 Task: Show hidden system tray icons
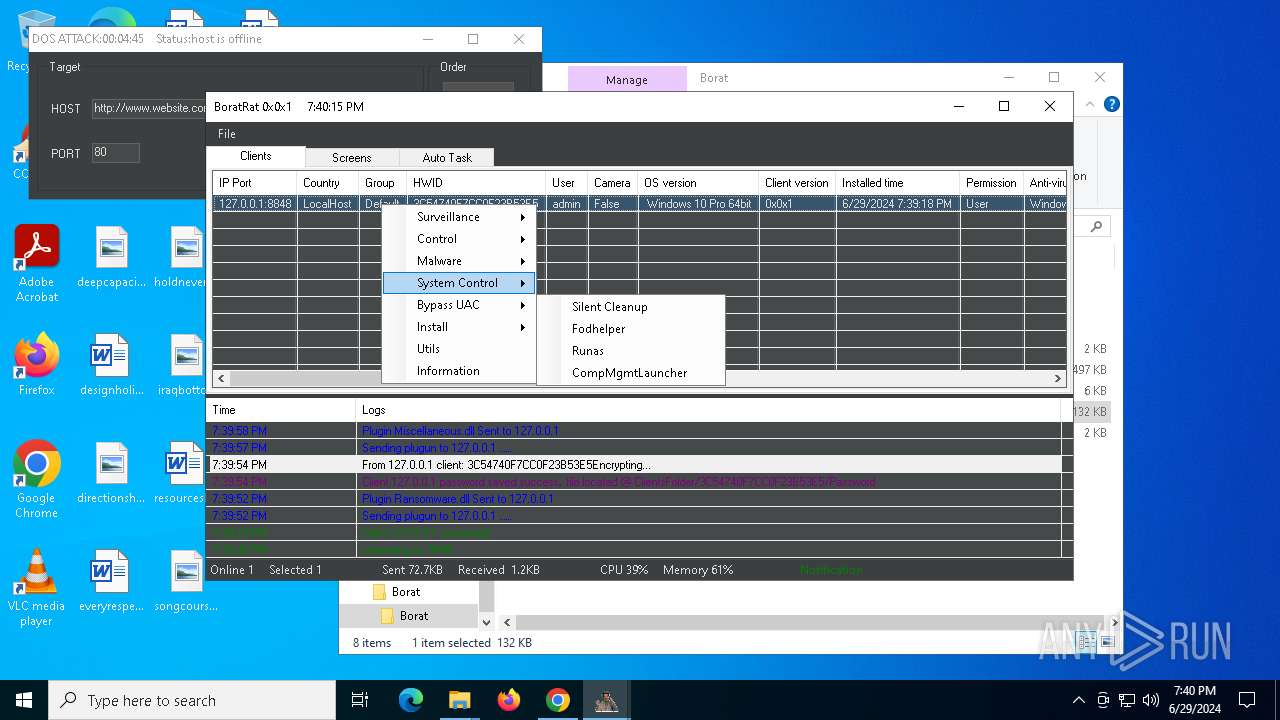pyautogui.click(x=1078, y=700)
